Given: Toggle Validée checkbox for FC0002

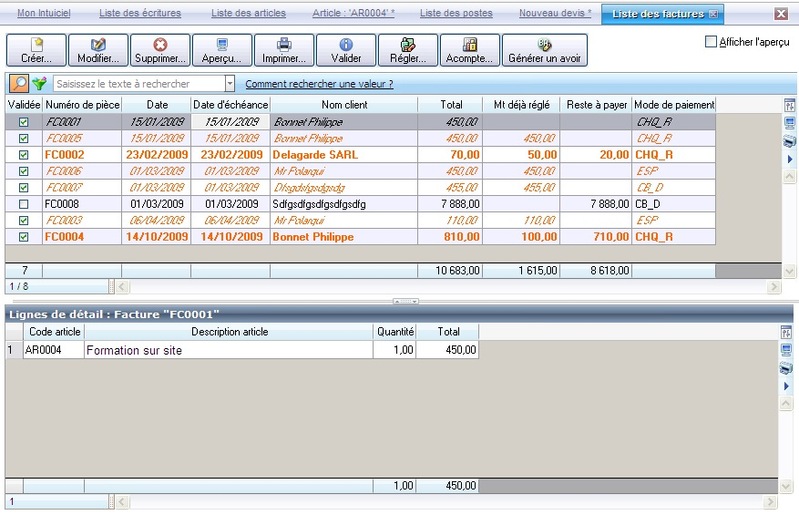Looking at the screenshot, I should click(23, 154).
